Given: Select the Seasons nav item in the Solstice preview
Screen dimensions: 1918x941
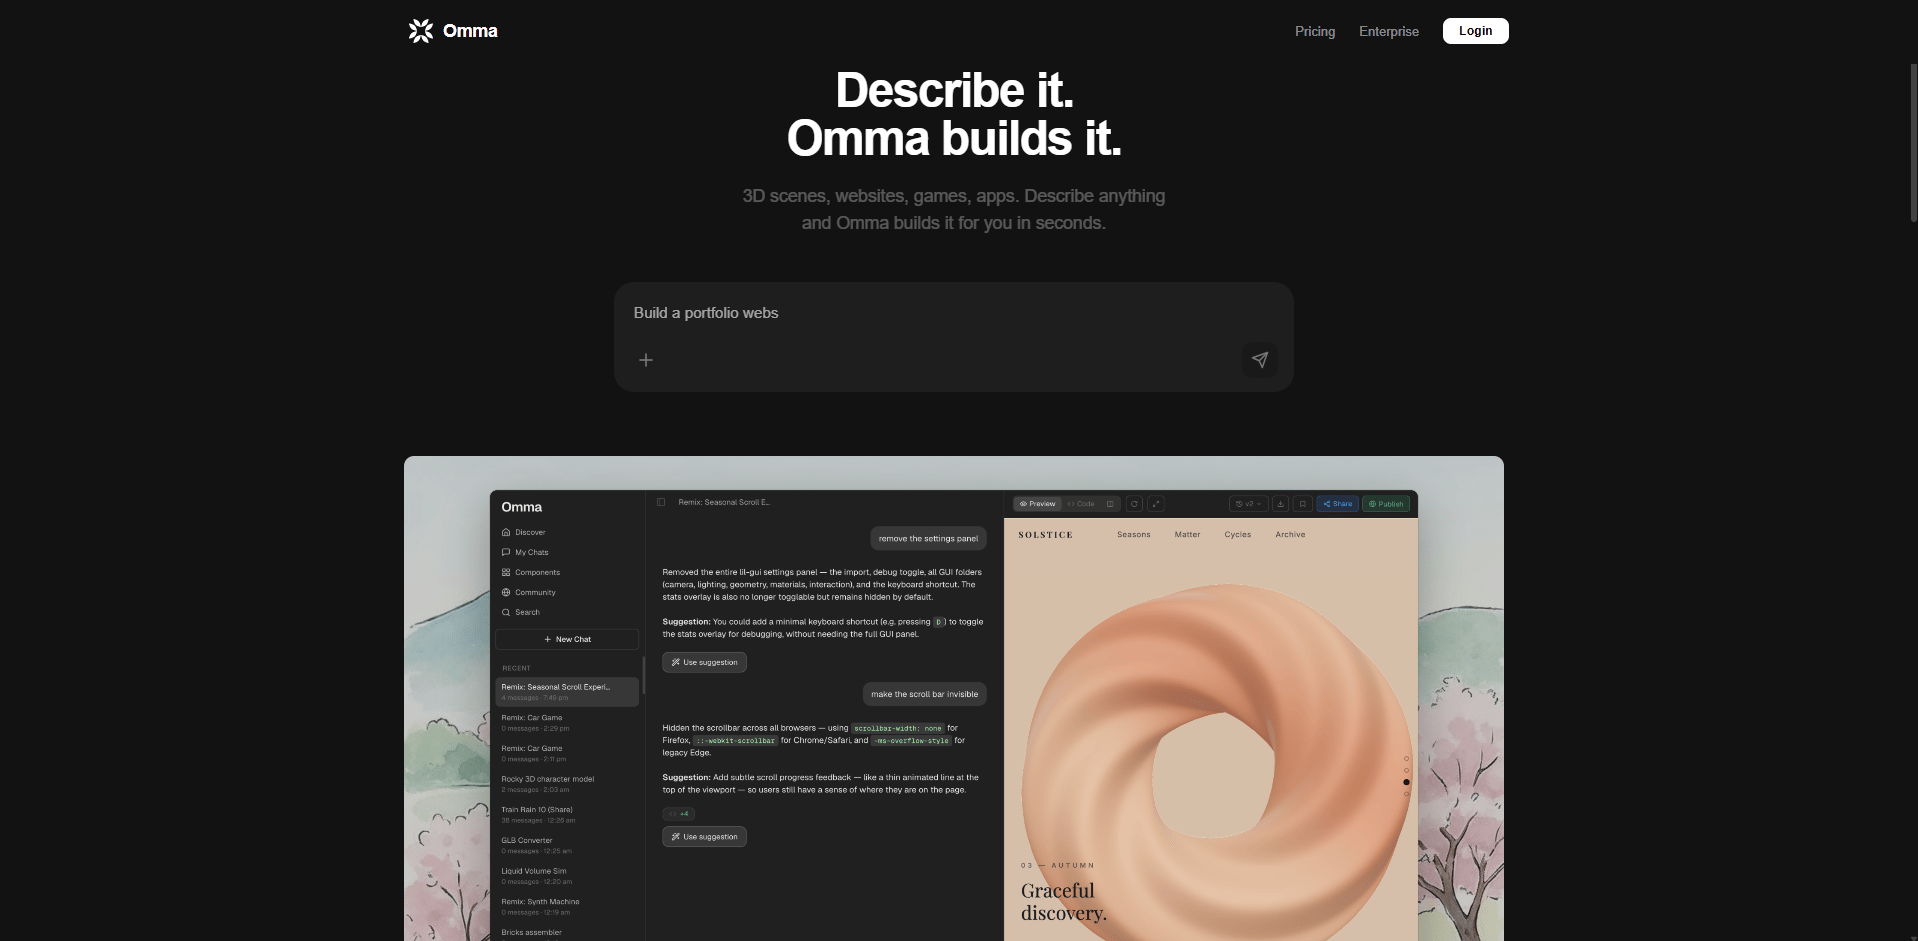Looking at the screenshot, I should 1134,535.
